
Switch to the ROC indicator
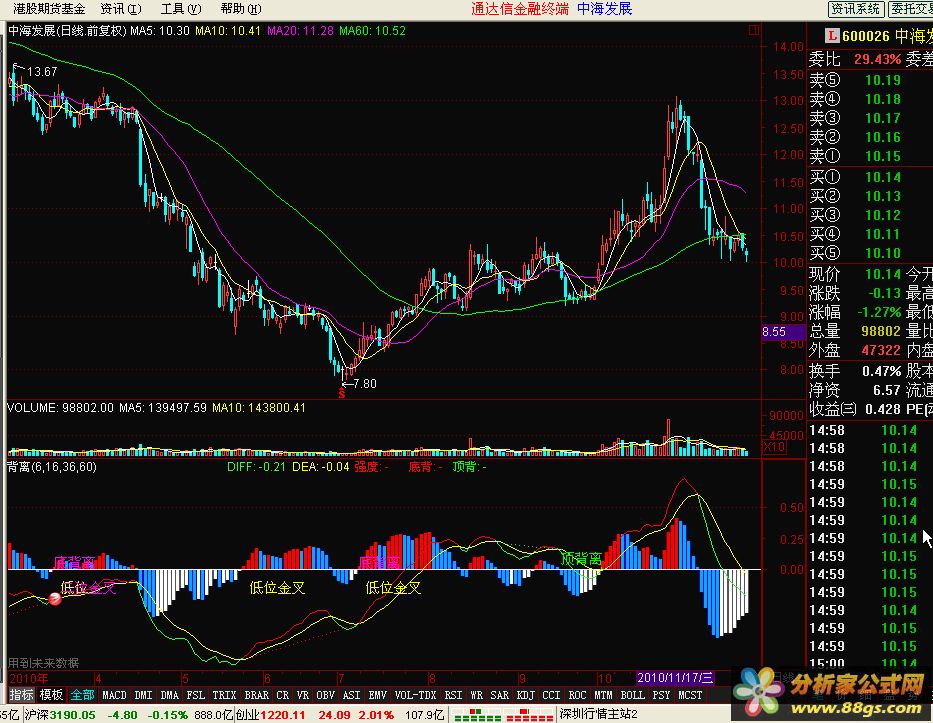pos(577,695)
